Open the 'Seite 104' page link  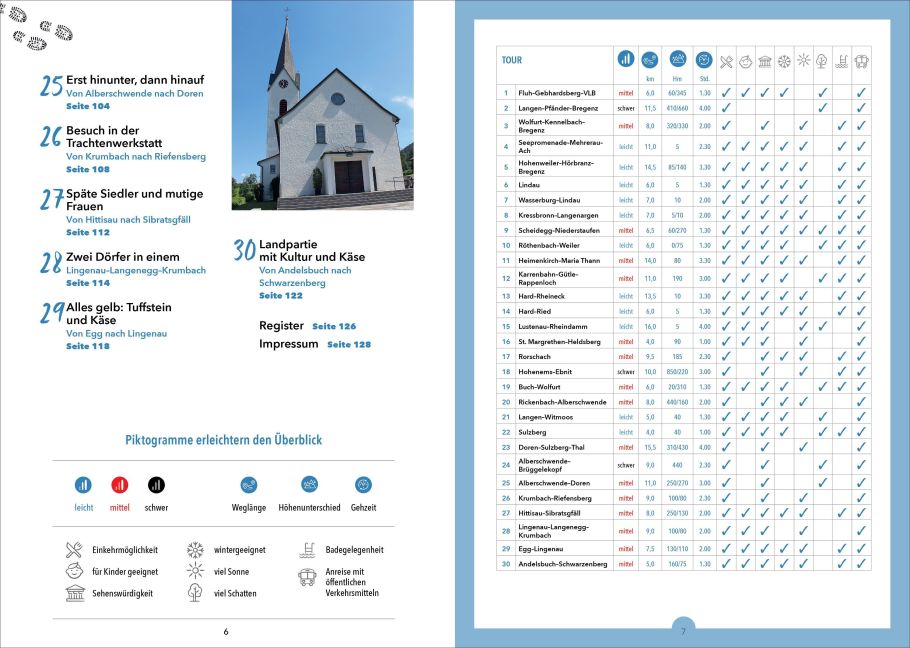88,106
